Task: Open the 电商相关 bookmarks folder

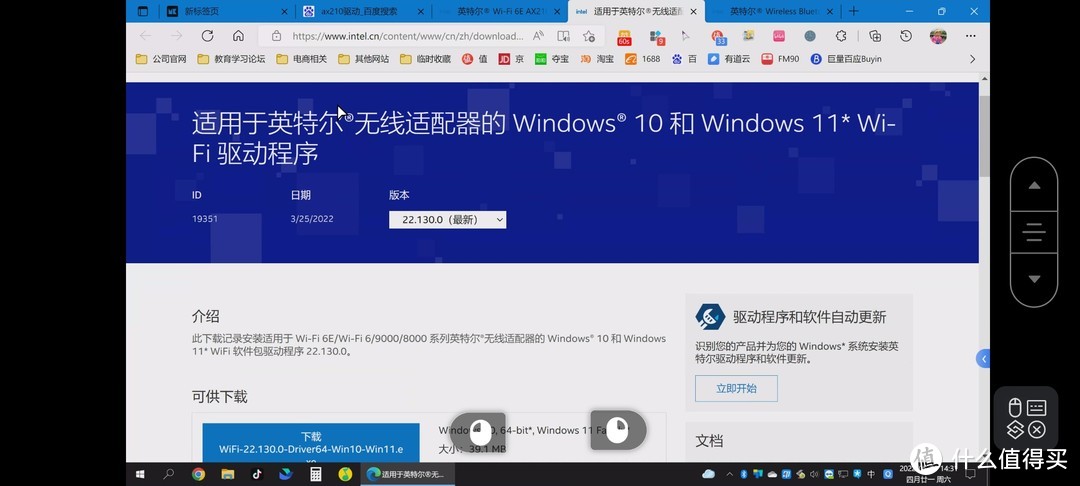Action: pyautogui.click(x=302, y=59)
